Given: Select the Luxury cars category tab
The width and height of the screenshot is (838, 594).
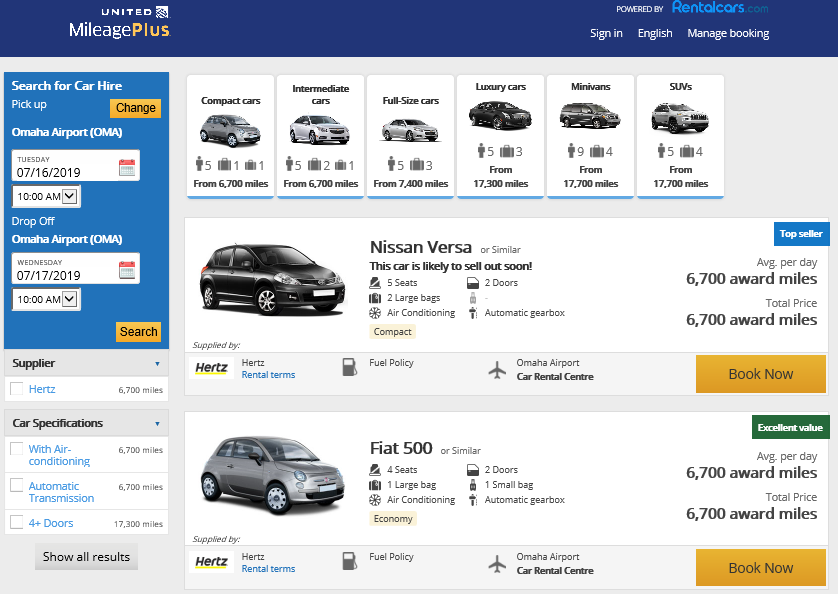Looking at the screenshot, I should tap(501, 137).
